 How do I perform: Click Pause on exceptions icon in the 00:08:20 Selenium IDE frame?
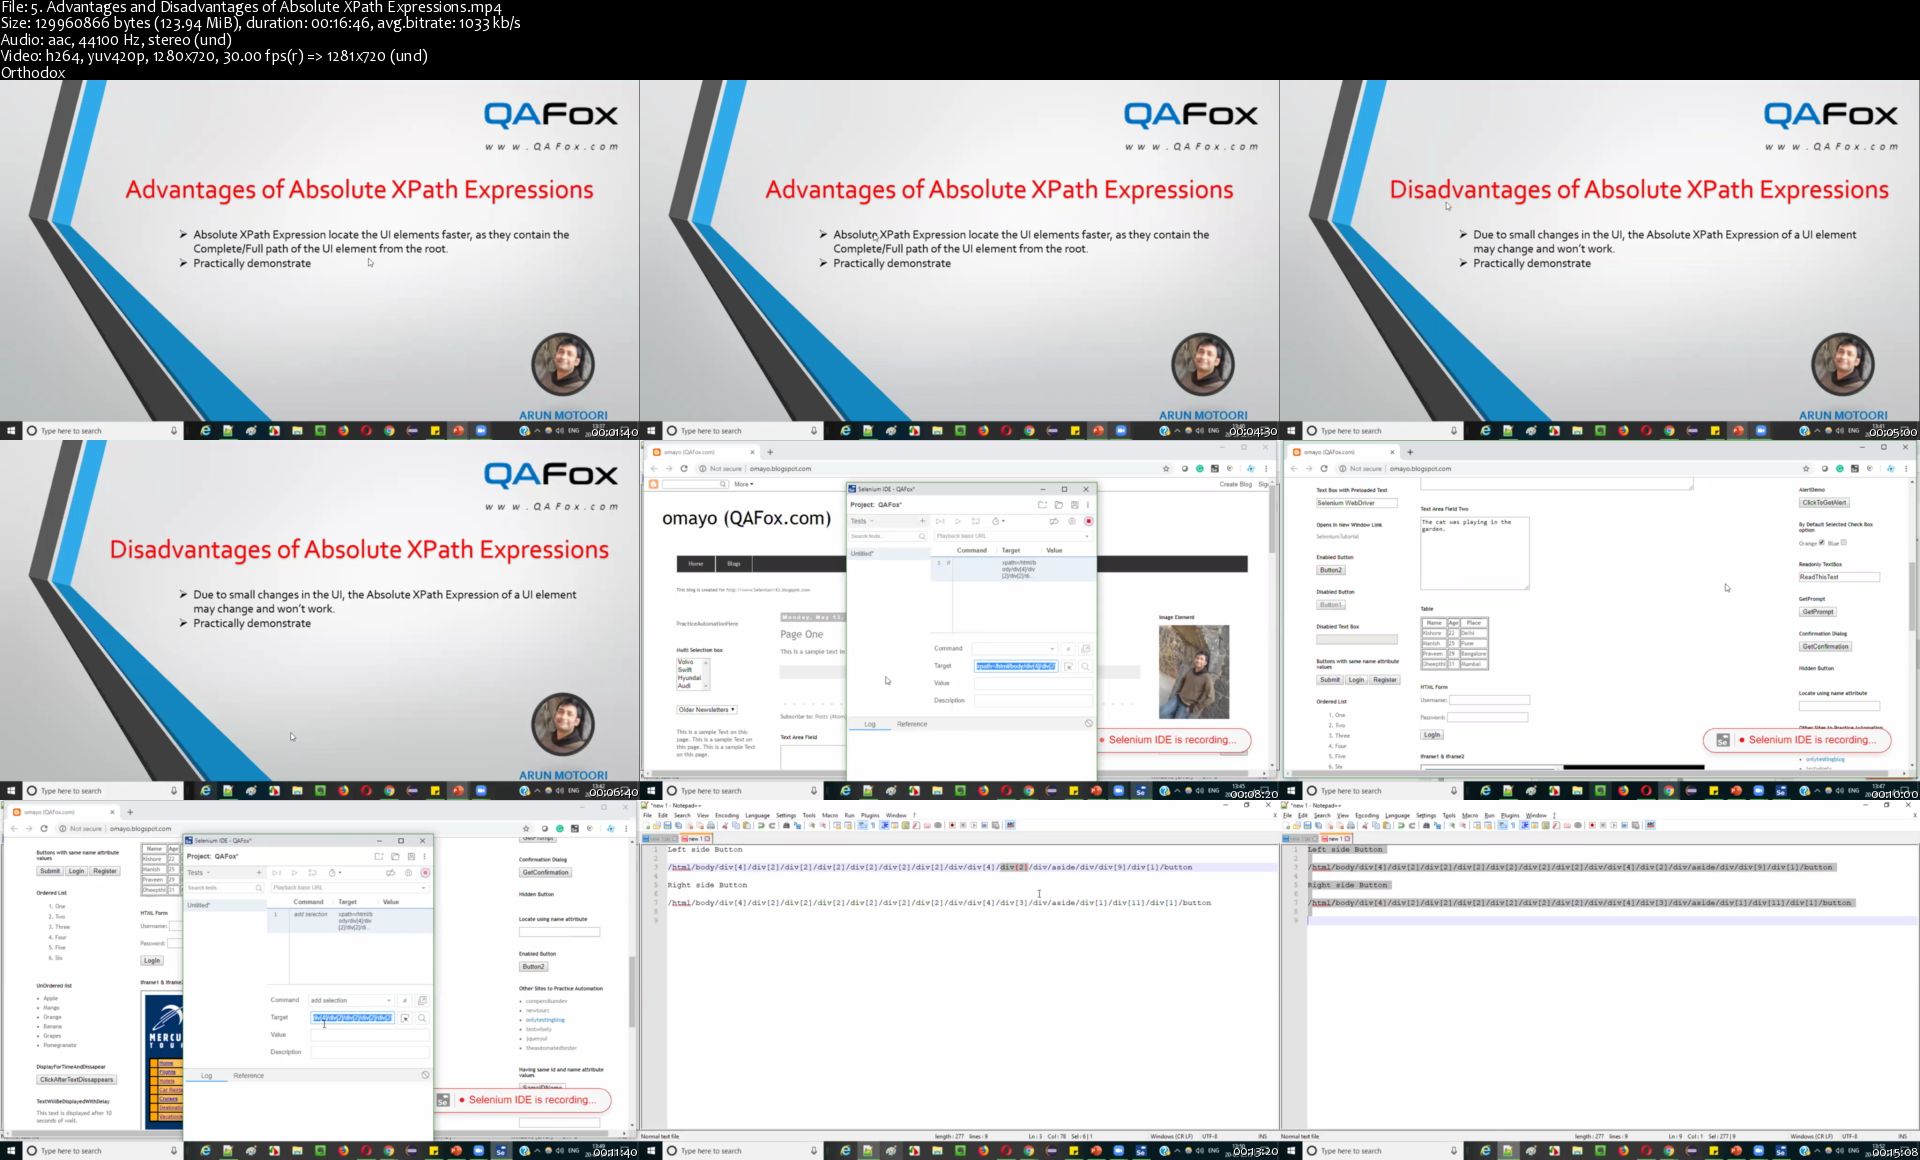[x=1072, y=521]
